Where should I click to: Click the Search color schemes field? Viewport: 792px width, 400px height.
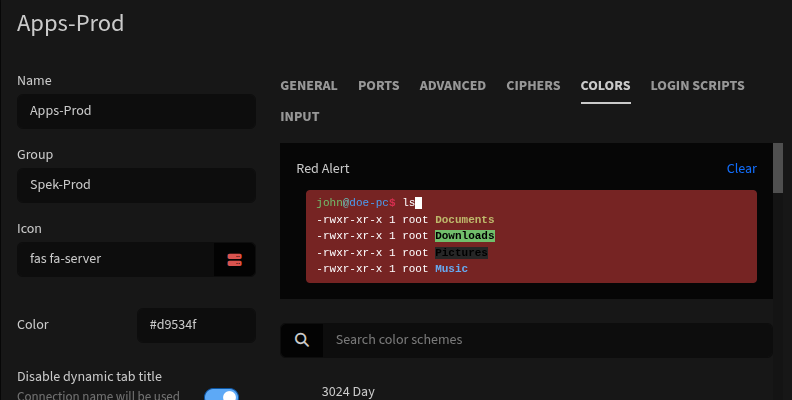pyautogui.click(x=548, y=340)
